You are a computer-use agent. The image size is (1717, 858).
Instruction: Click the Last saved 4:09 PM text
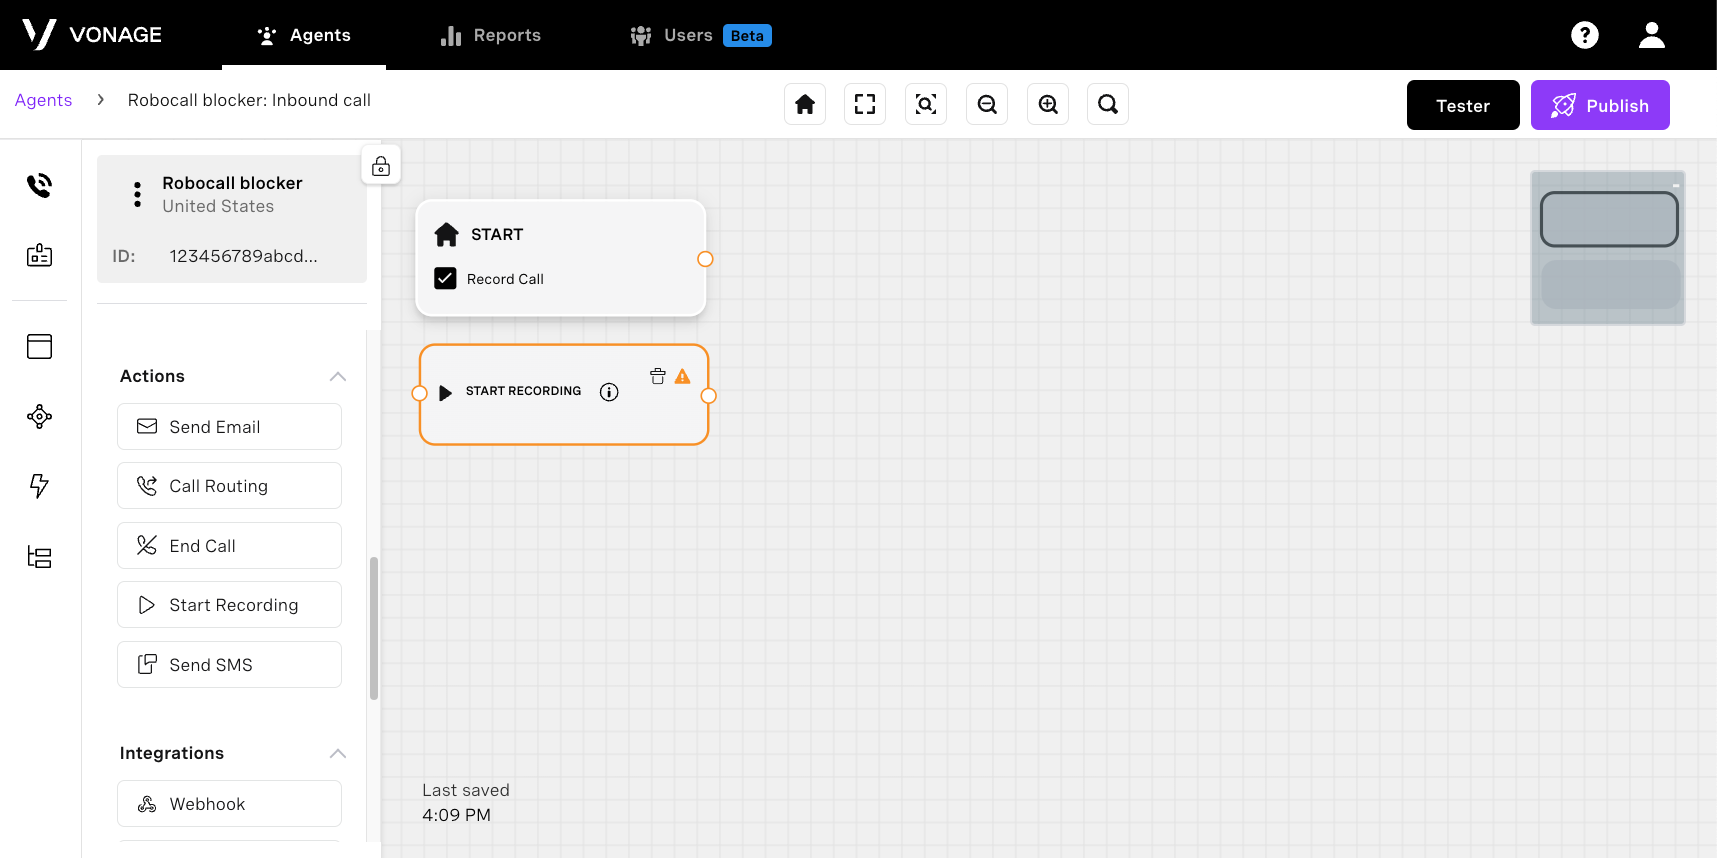[x=466, y=802]
